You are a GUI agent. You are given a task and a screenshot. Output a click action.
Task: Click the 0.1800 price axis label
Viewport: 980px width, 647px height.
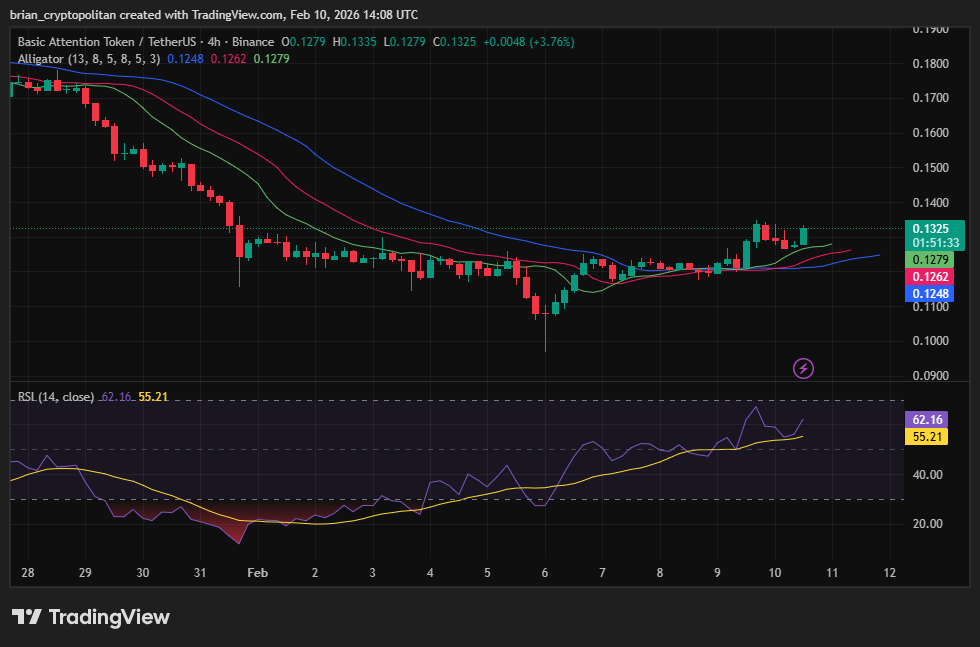pos(931,64)
